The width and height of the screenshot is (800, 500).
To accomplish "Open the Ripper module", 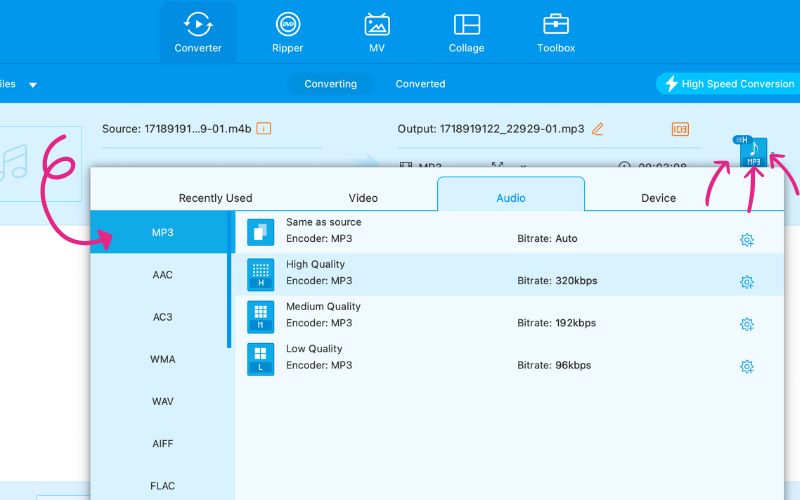I will (x=288, y=33).
